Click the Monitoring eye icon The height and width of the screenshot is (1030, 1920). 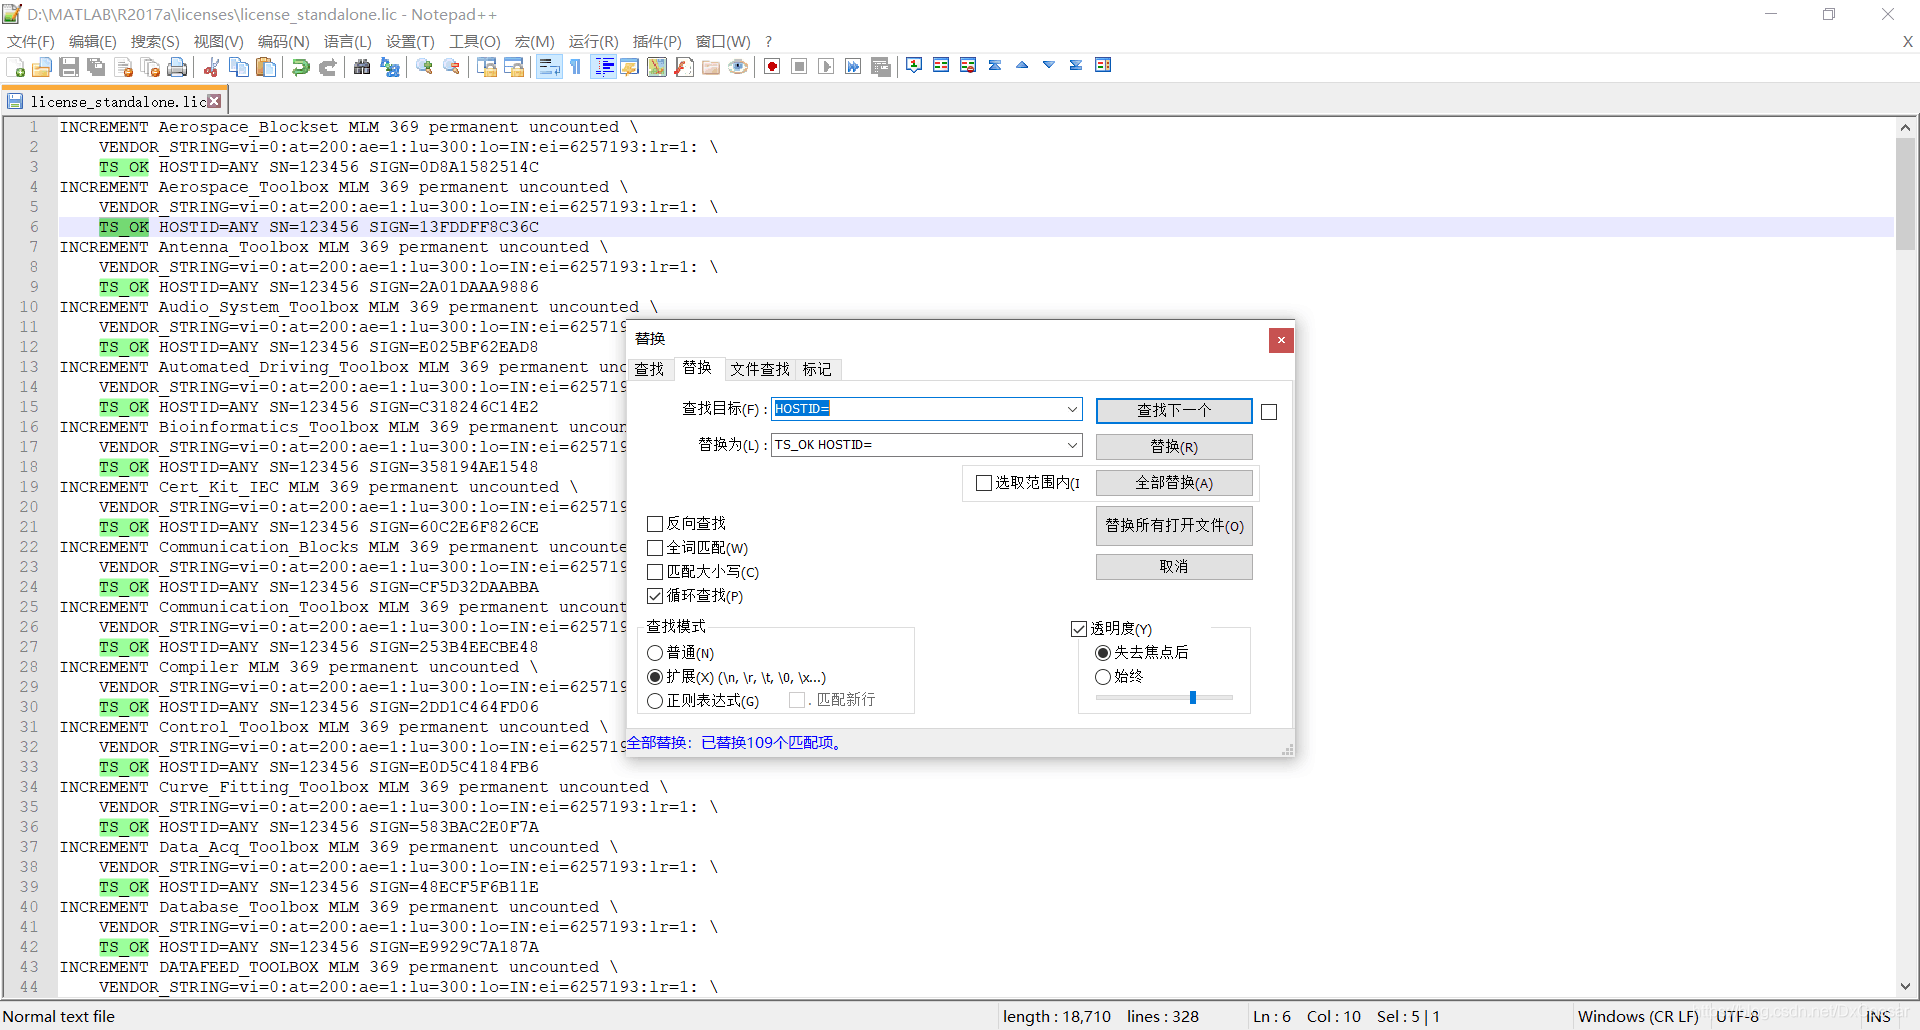click(x=738, y=67)
